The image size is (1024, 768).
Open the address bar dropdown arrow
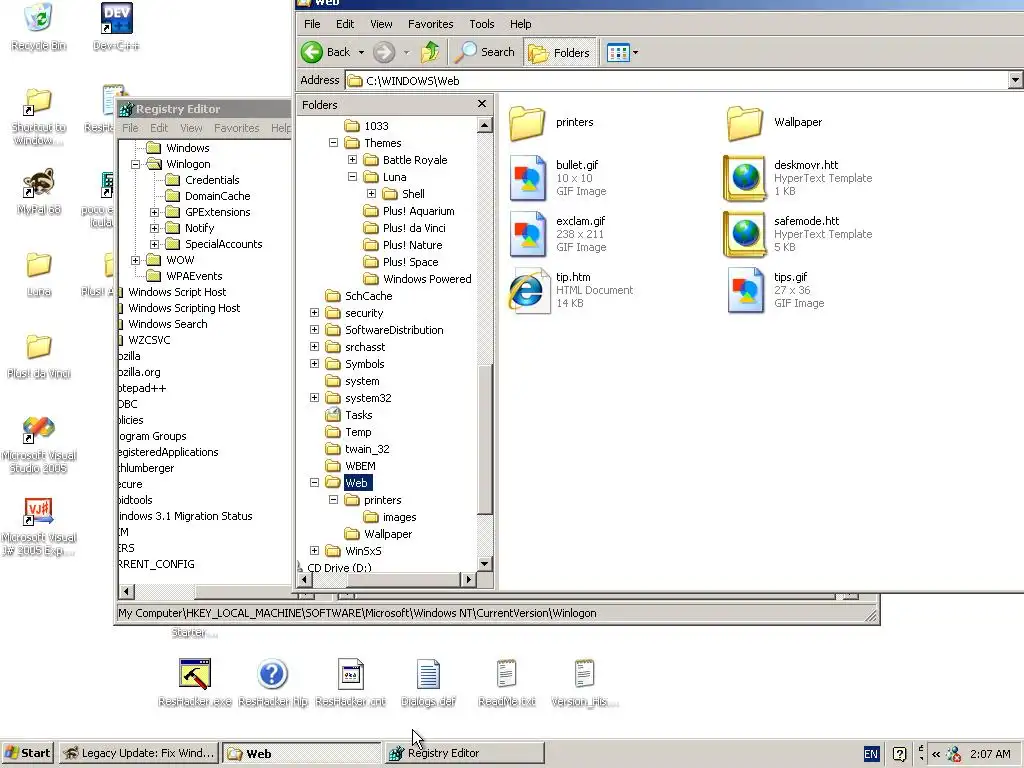pos(1015,80)
